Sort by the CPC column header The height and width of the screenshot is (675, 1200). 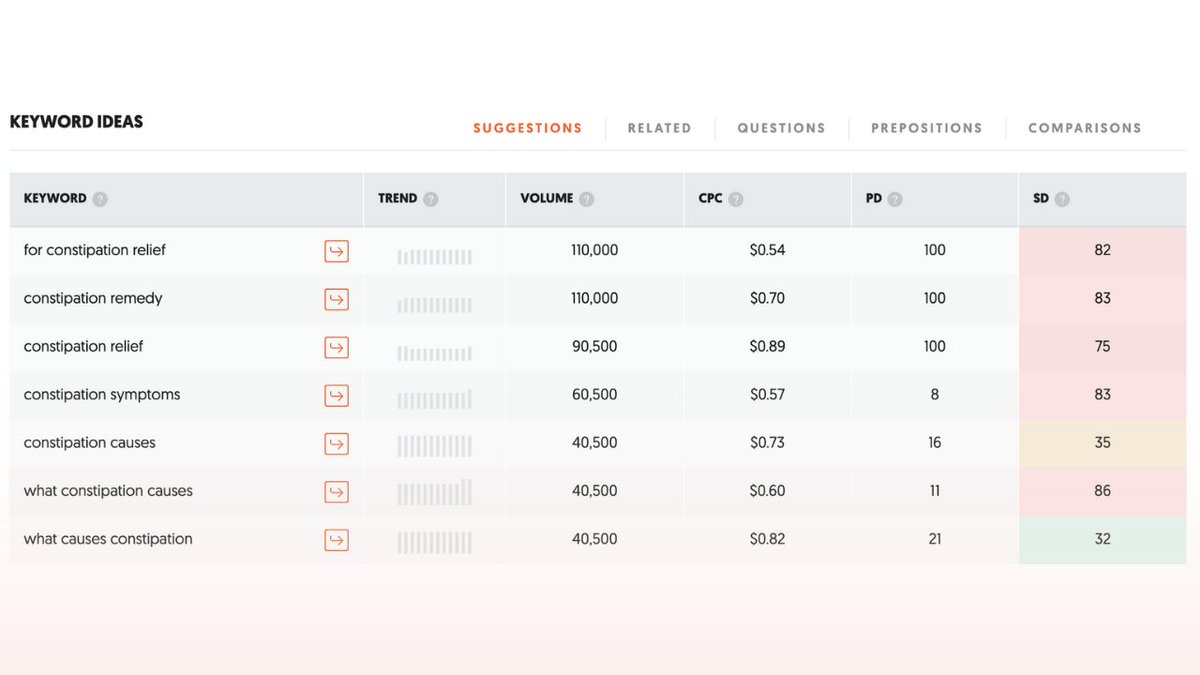[711, 198]
